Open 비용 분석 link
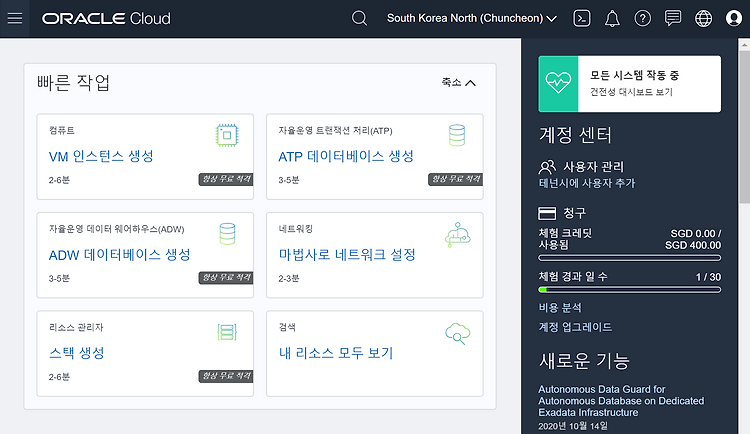Image resolution: width=750 pixels, height=434 pixels. pyautogui.click(x=560, y=308)
